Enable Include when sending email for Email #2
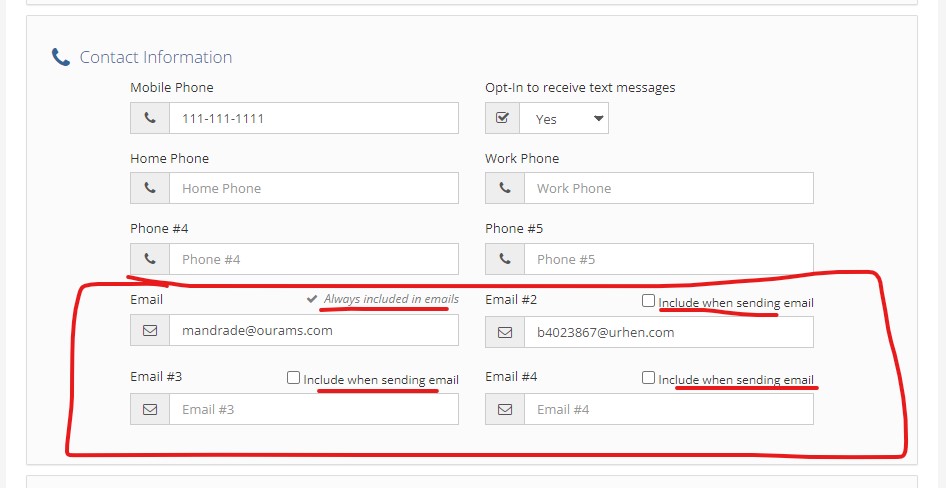The image size is (946, 488). 649,301
